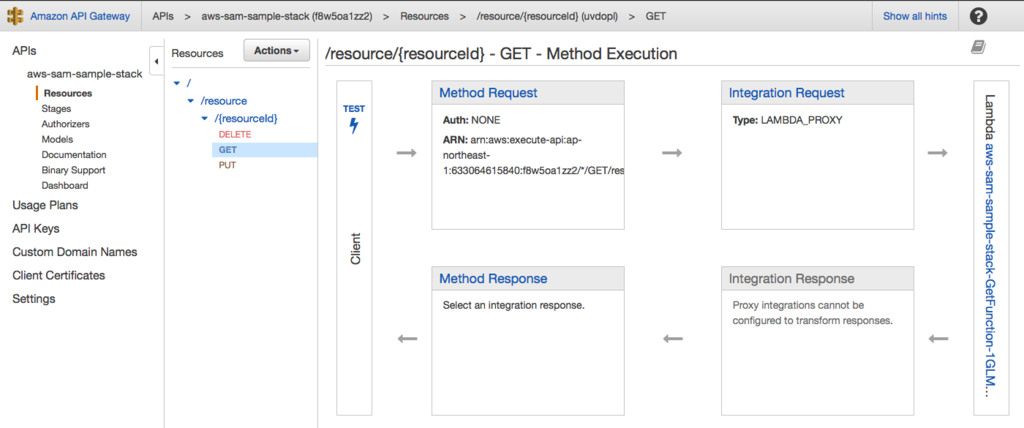Open Authorizers in the sidebar
1024x428 pixels.
[x=65, y=123]
